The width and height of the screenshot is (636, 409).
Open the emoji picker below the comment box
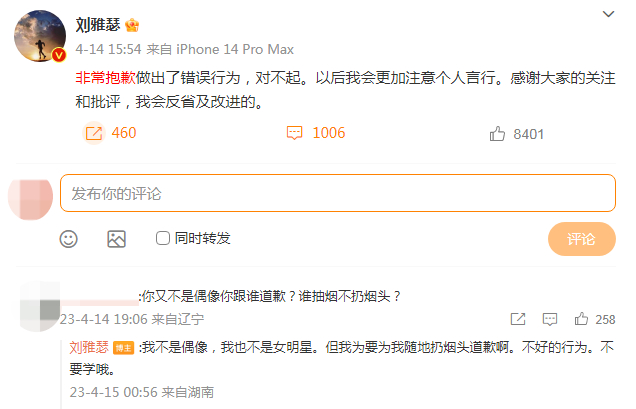pyautogui.click(x=69, y=239)
